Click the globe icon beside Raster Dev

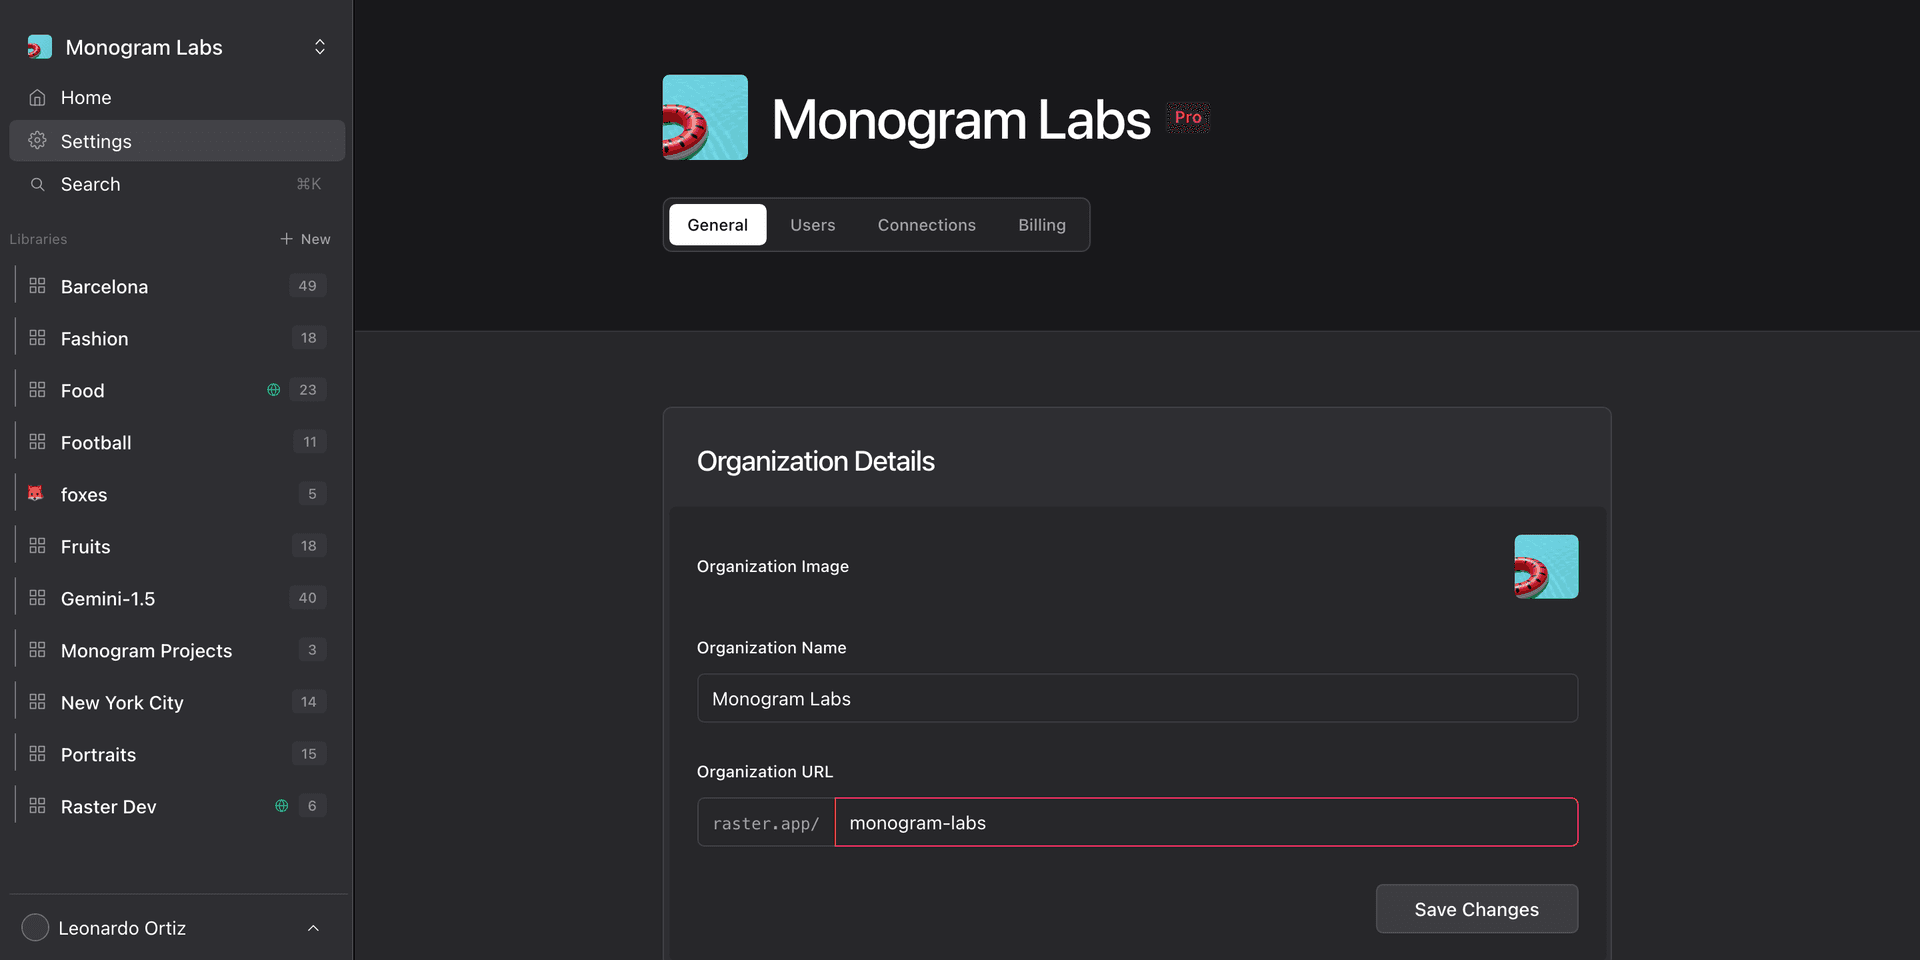click(x=282, y=806)
